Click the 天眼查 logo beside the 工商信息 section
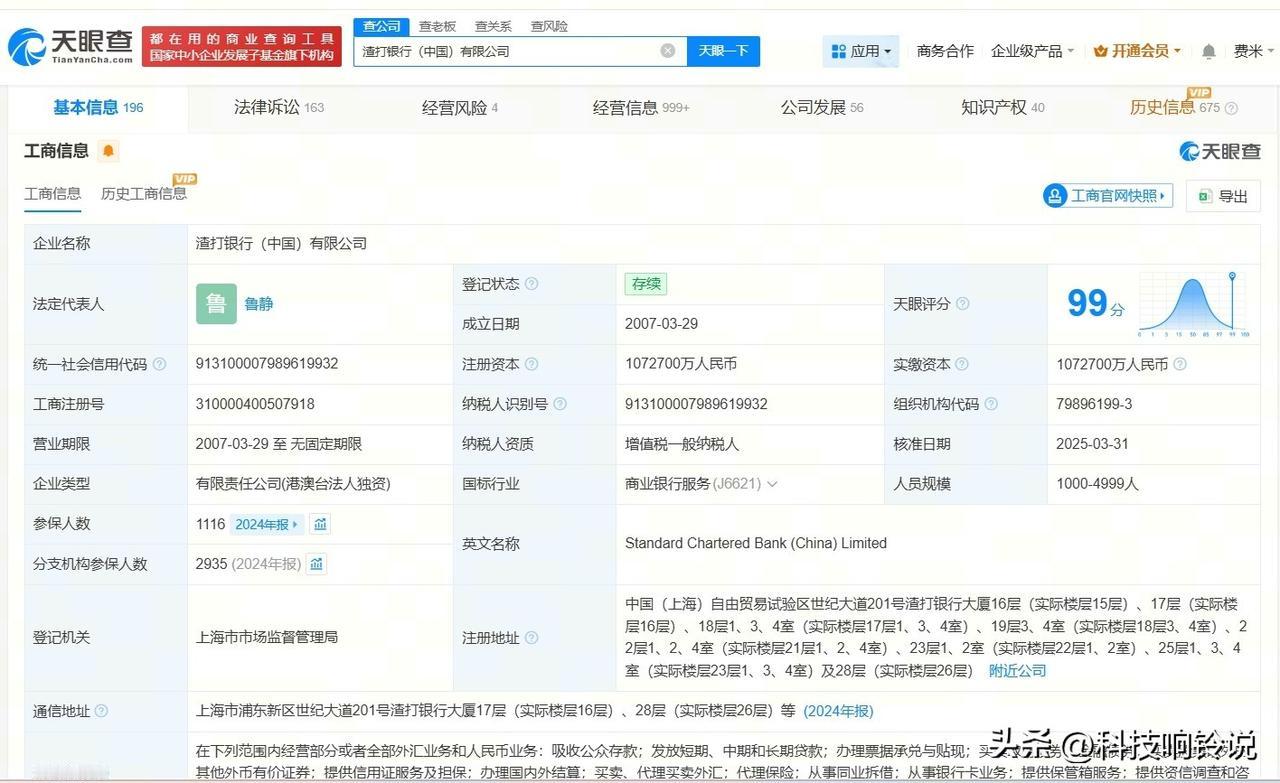 pos(1220,152)
